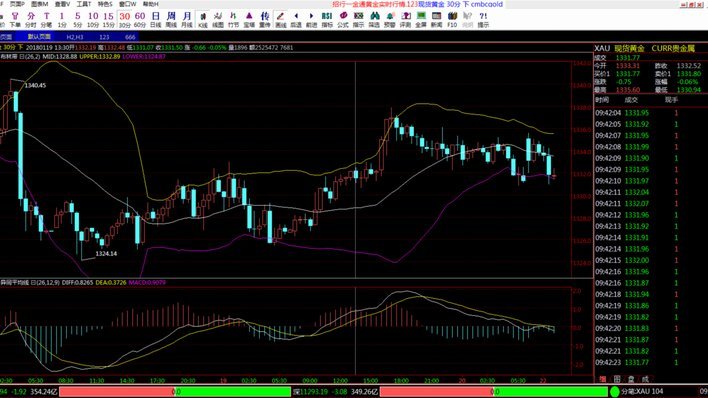The height and width of the screenshot is (398, 708).
Task: Open the 分笔 tick view icon
Action: click(x=47, y=20)
